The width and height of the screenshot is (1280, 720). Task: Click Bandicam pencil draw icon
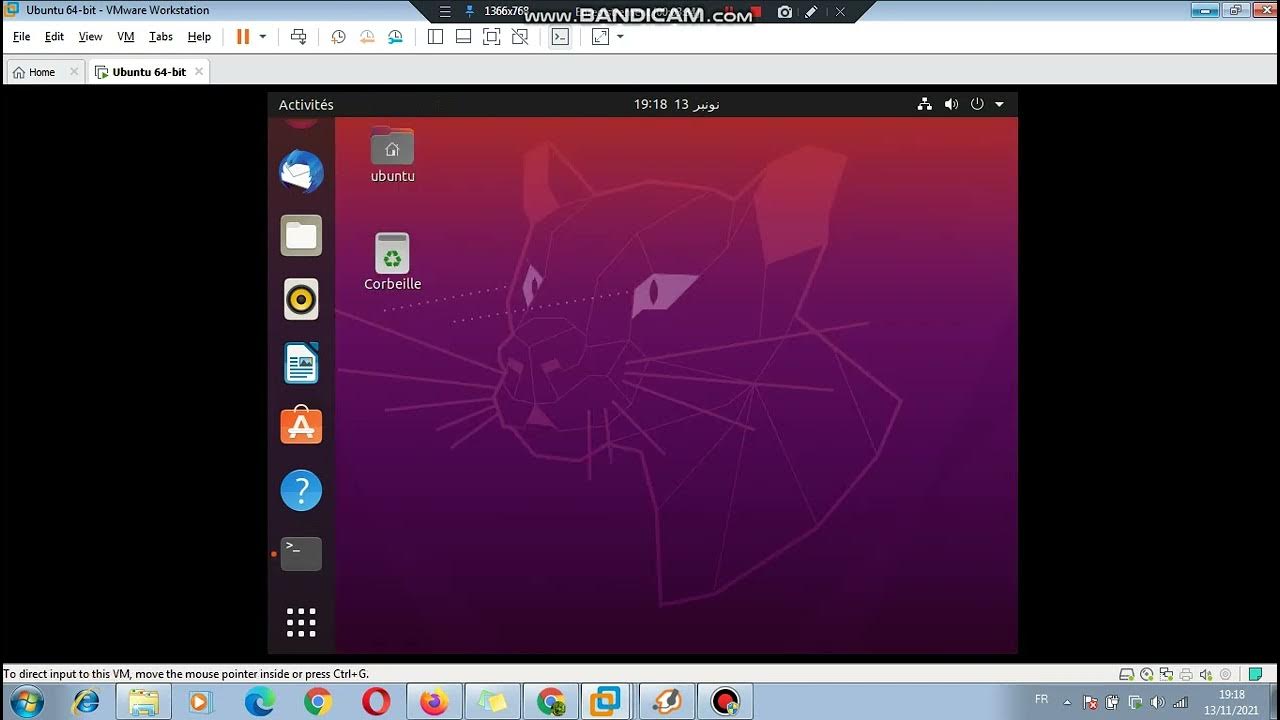pyautogui.click(x=811, y=12)
